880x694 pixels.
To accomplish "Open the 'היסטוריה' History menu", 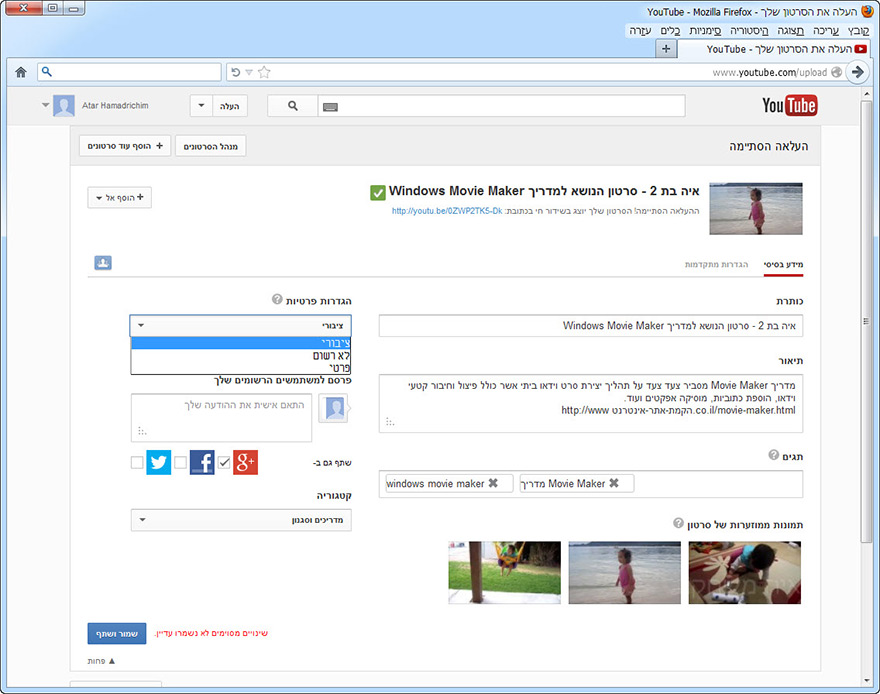I will pos(749,30).
